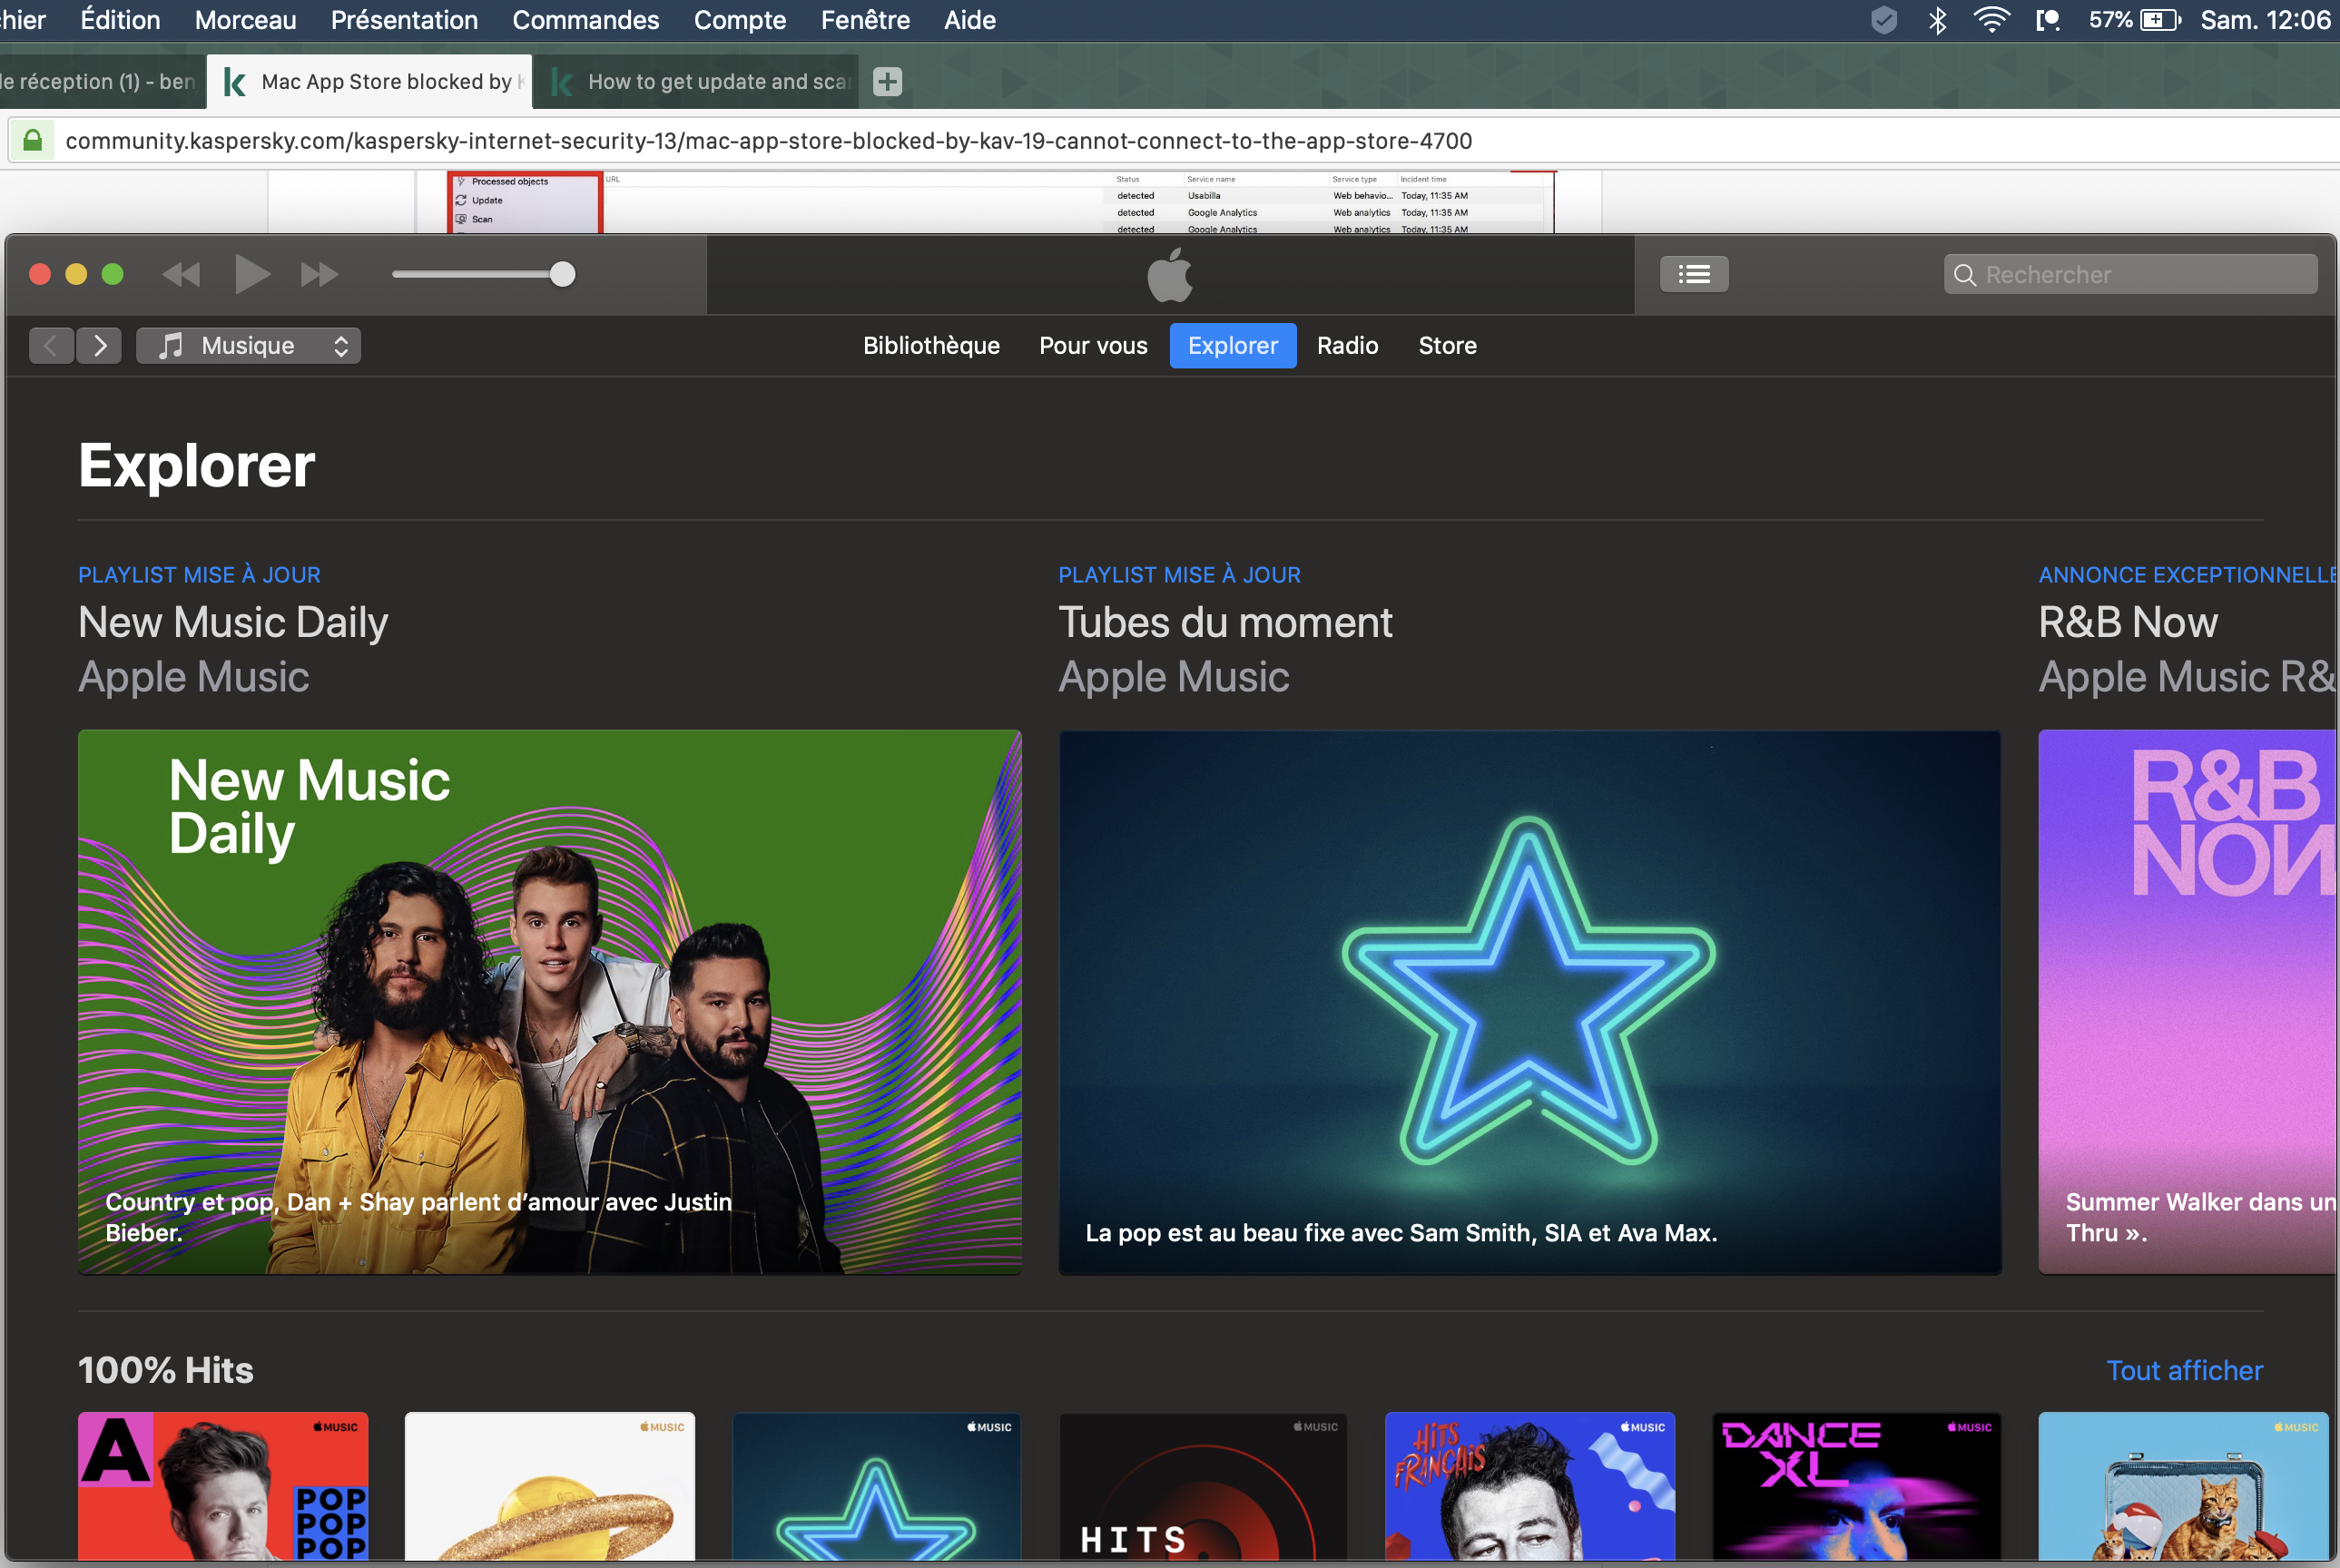Go back with the left chevron button
The height and width of the screenshot is (1568, 2340).
tap(51, 346)
